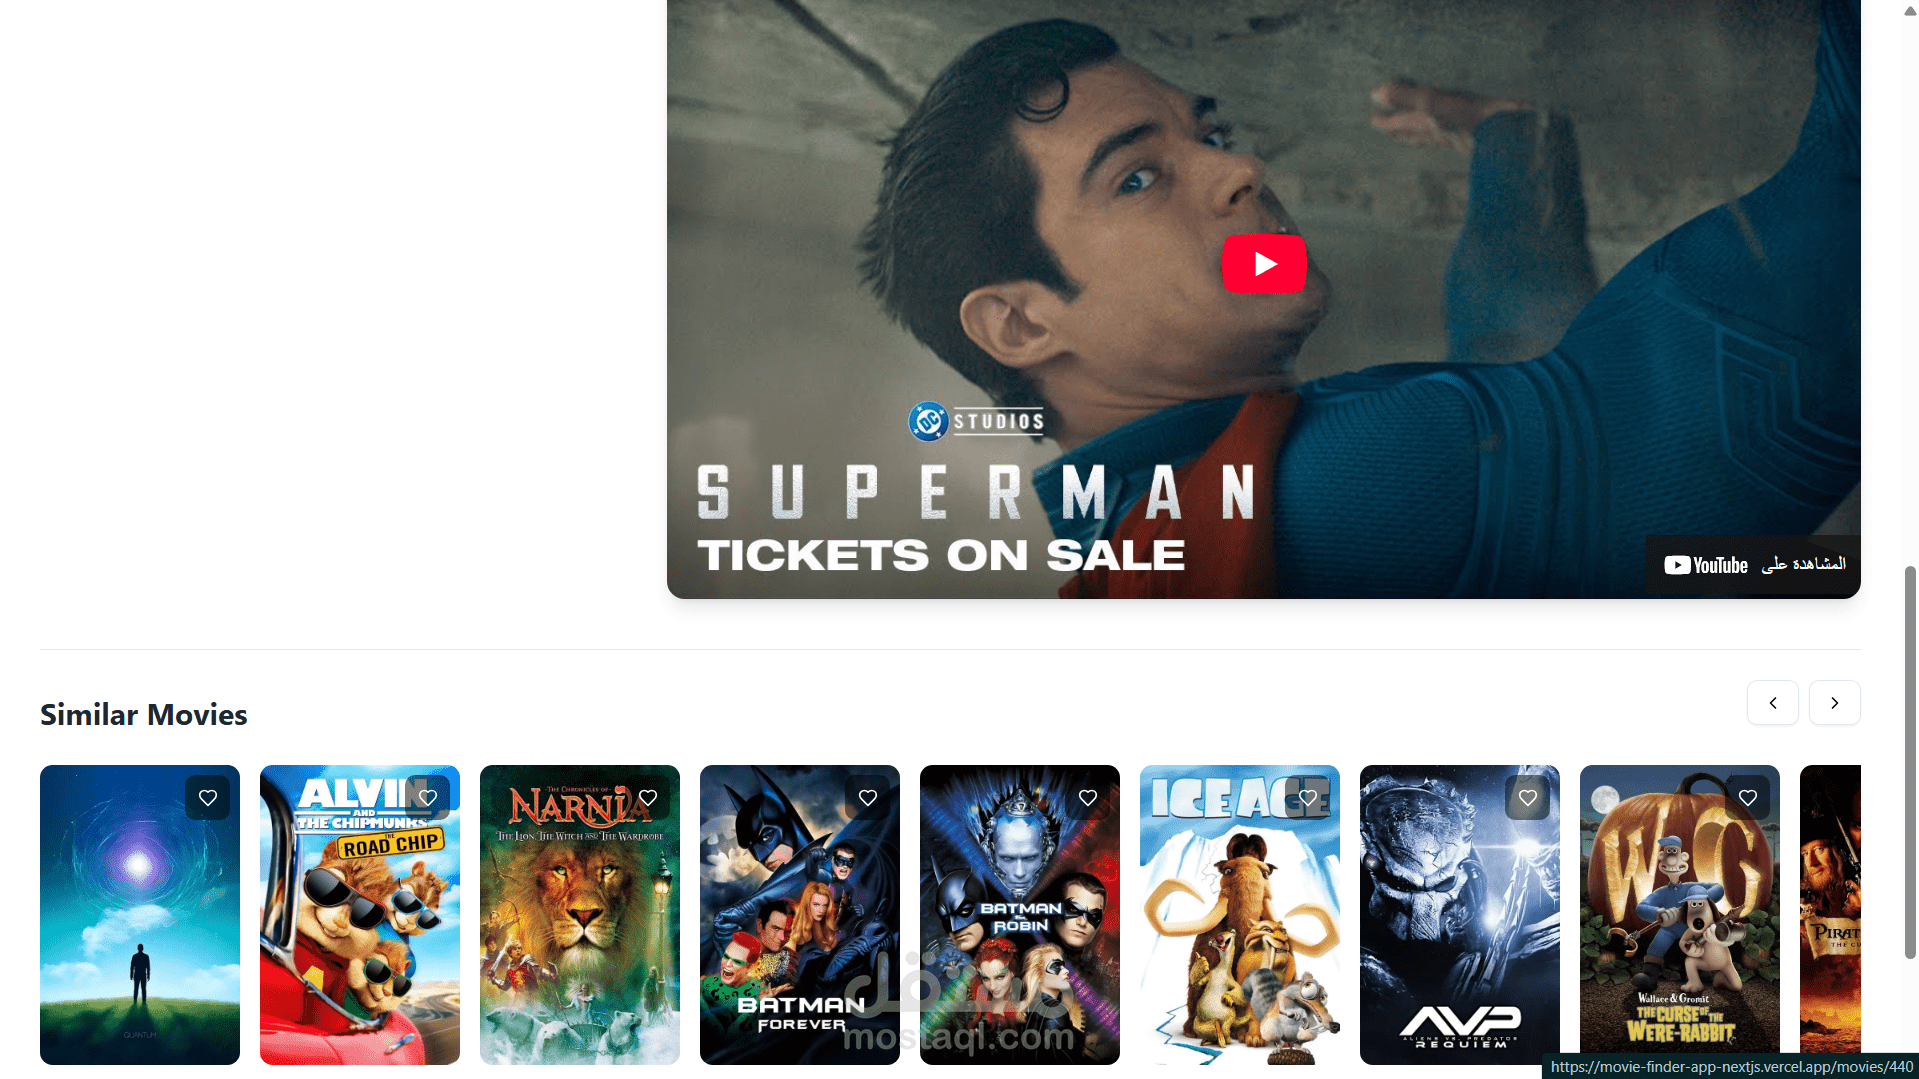Screen dimensions: 1919x1079
Task: Heart the Wallace & Gromit Were-Rabbit movie
Action: click(1748, 798)
